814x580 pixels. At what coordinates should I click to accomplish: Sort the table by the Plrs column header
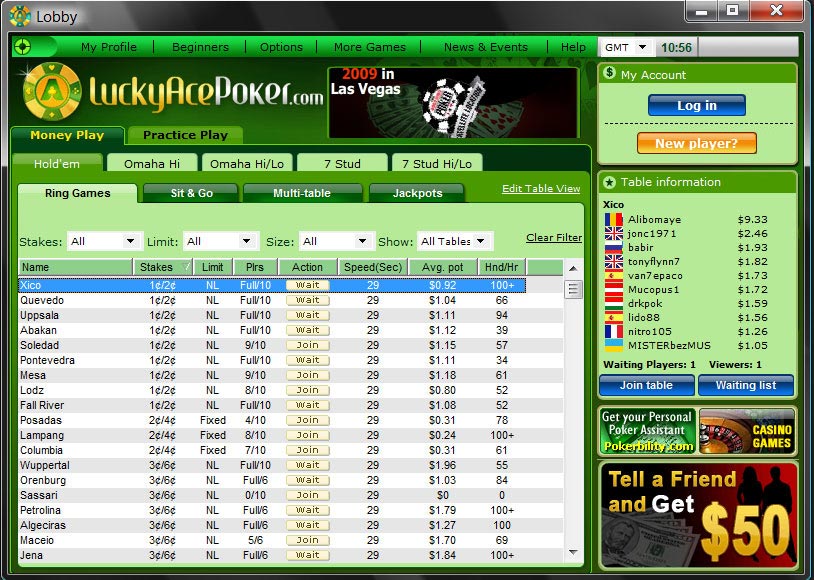coord(255,267)
